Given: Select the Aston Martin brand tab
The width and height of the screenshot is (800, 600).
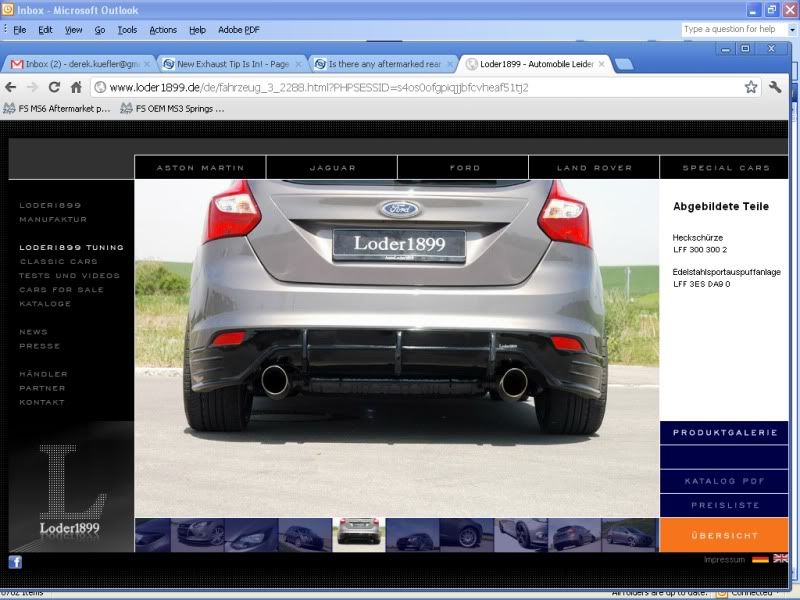Looking at the screenshot, I should [x=200, y=167].
